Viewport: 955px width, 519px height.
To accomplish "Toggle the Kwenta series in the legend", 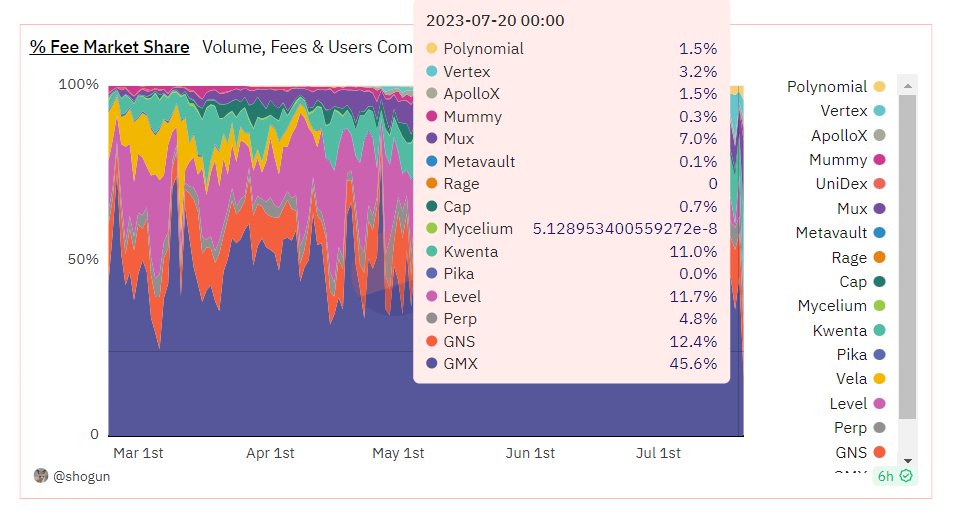I will point(838,330).
